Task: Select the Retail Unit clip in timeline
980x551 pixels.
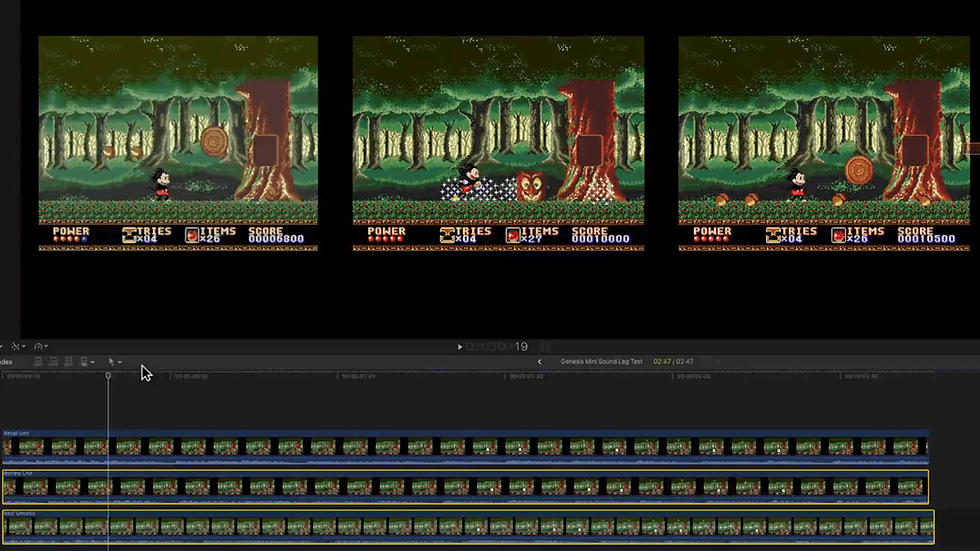Action: pyautogui.click(x=465, y=446)
